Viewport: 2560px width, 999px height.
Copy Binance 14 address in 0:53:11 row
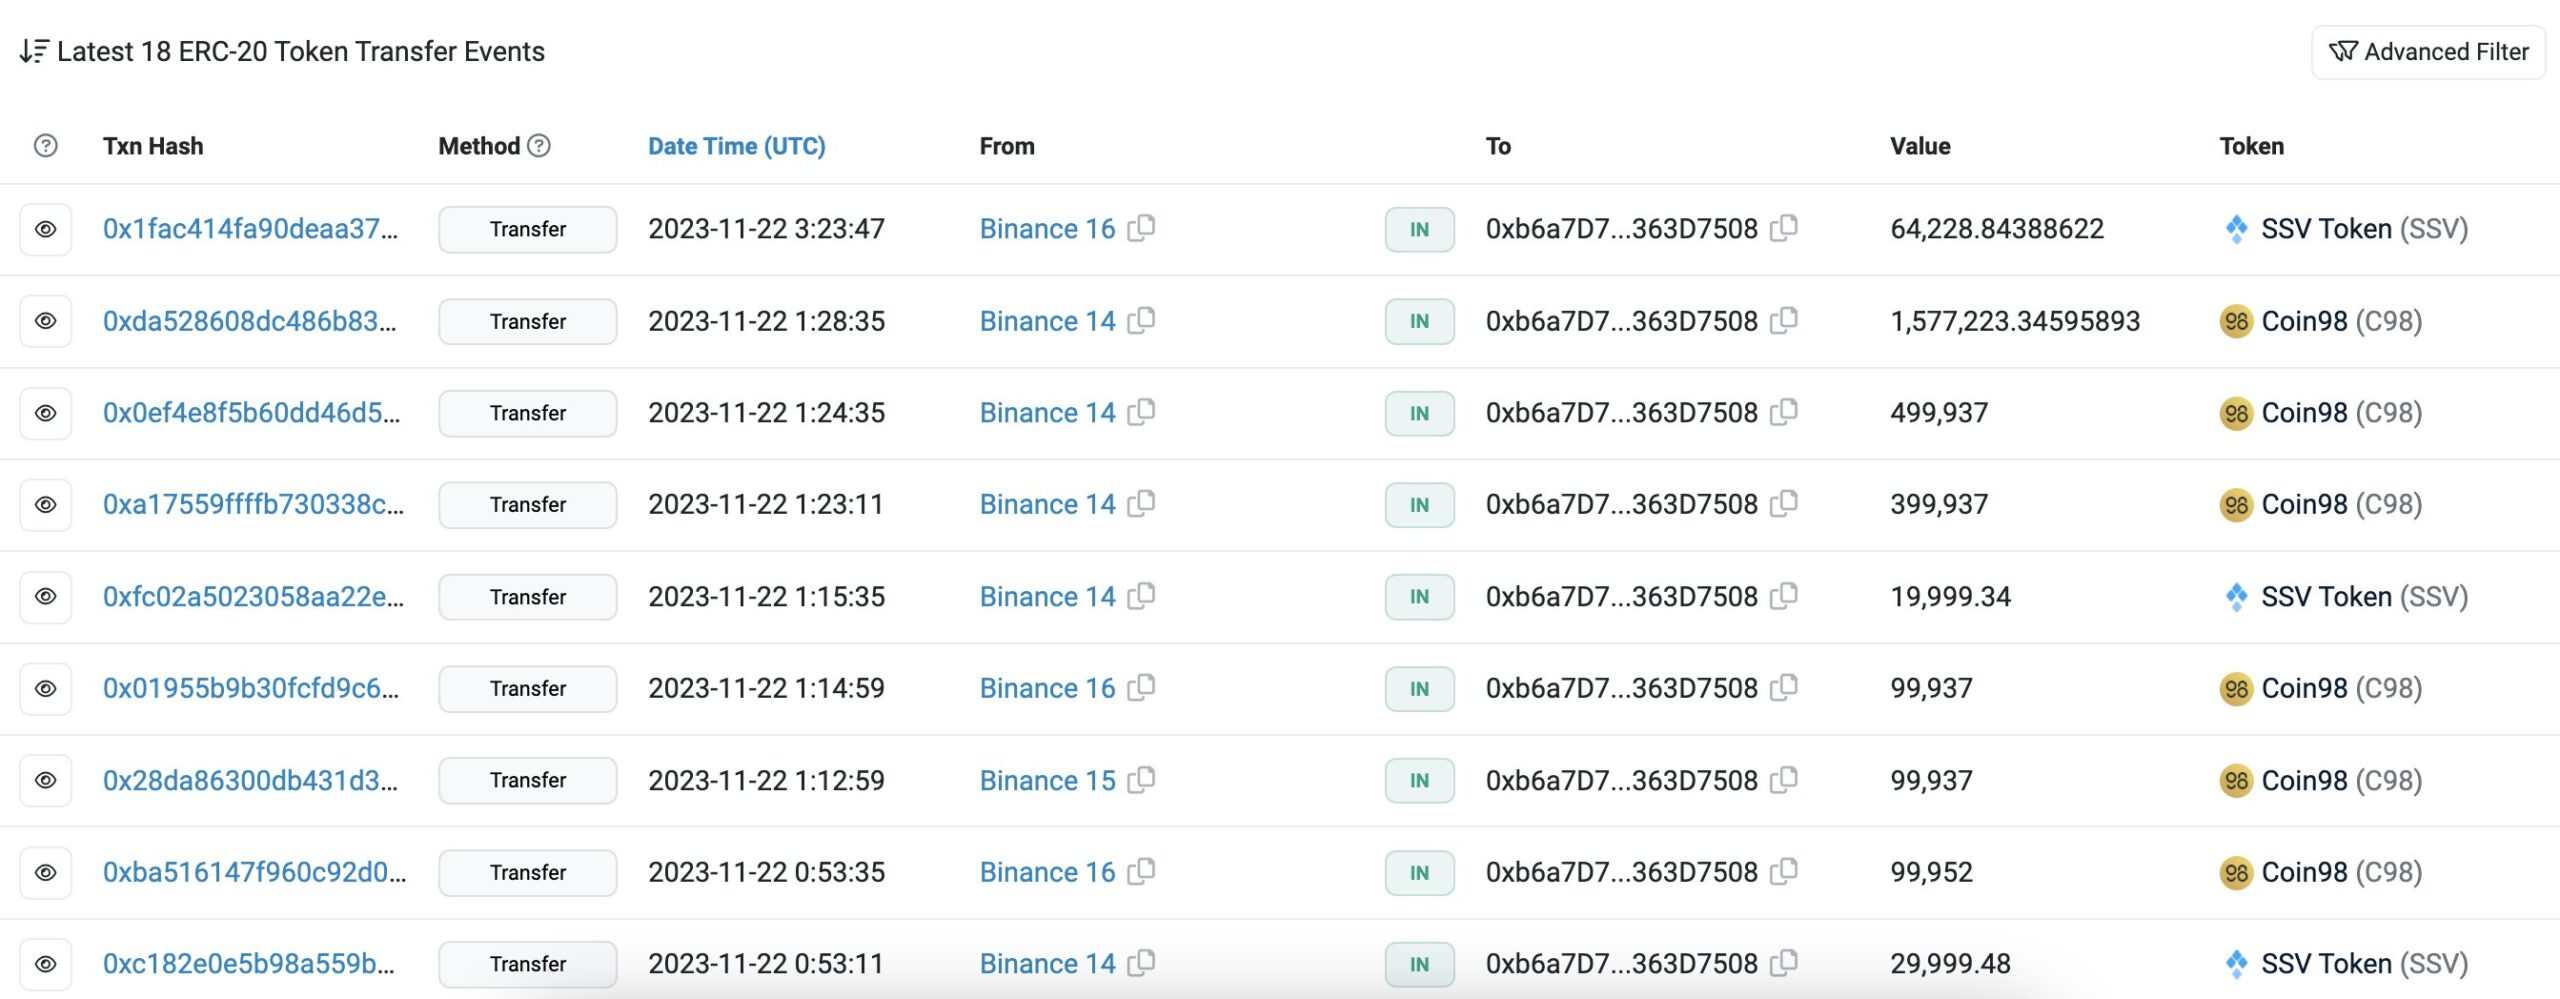1141,963
